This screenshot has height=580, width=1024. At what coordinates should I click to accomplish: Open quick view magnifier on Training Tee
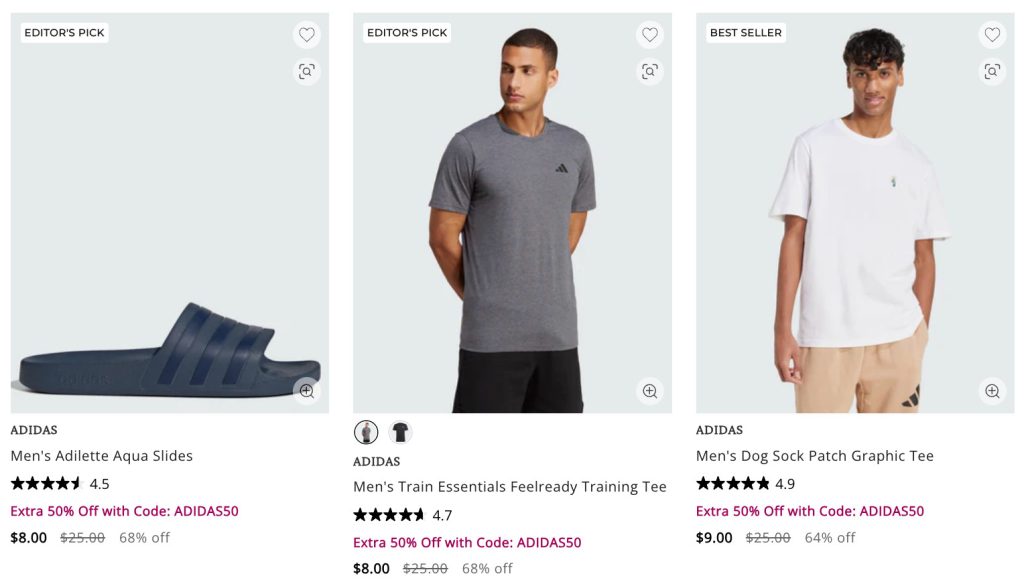[650, 391]
